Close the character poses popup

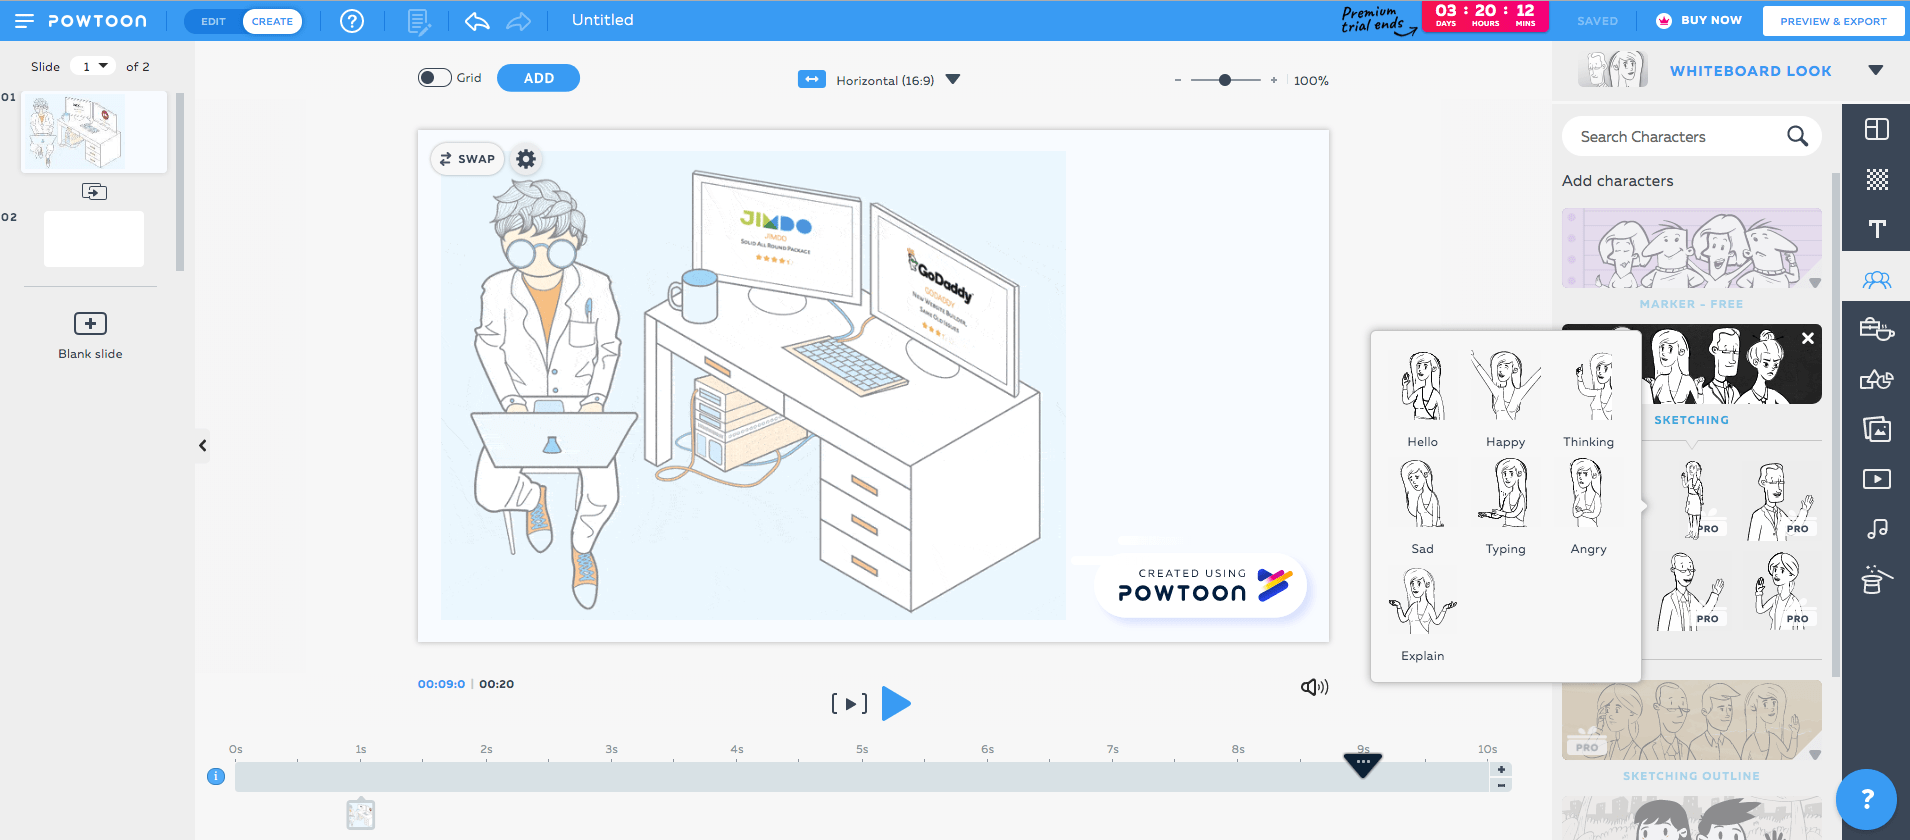pos(1808,339)
